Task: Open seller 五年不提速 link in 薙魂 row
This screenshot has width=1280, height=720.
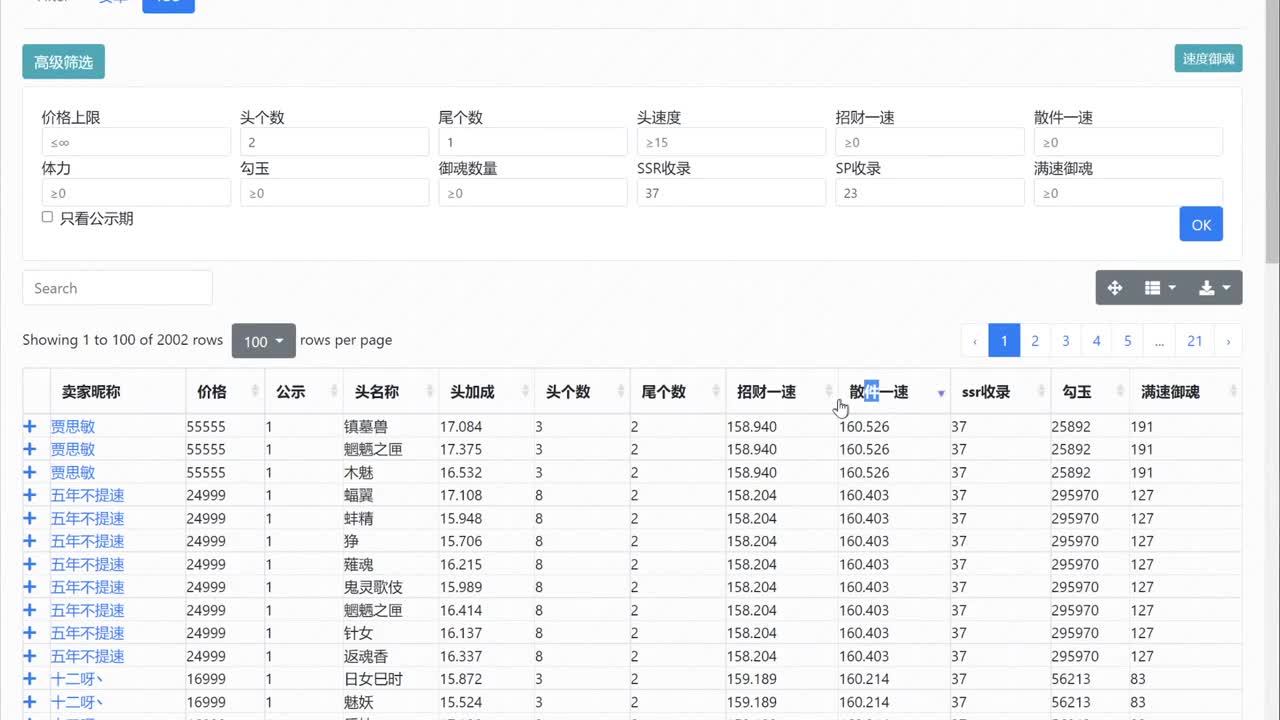Action: pos(88,565)
